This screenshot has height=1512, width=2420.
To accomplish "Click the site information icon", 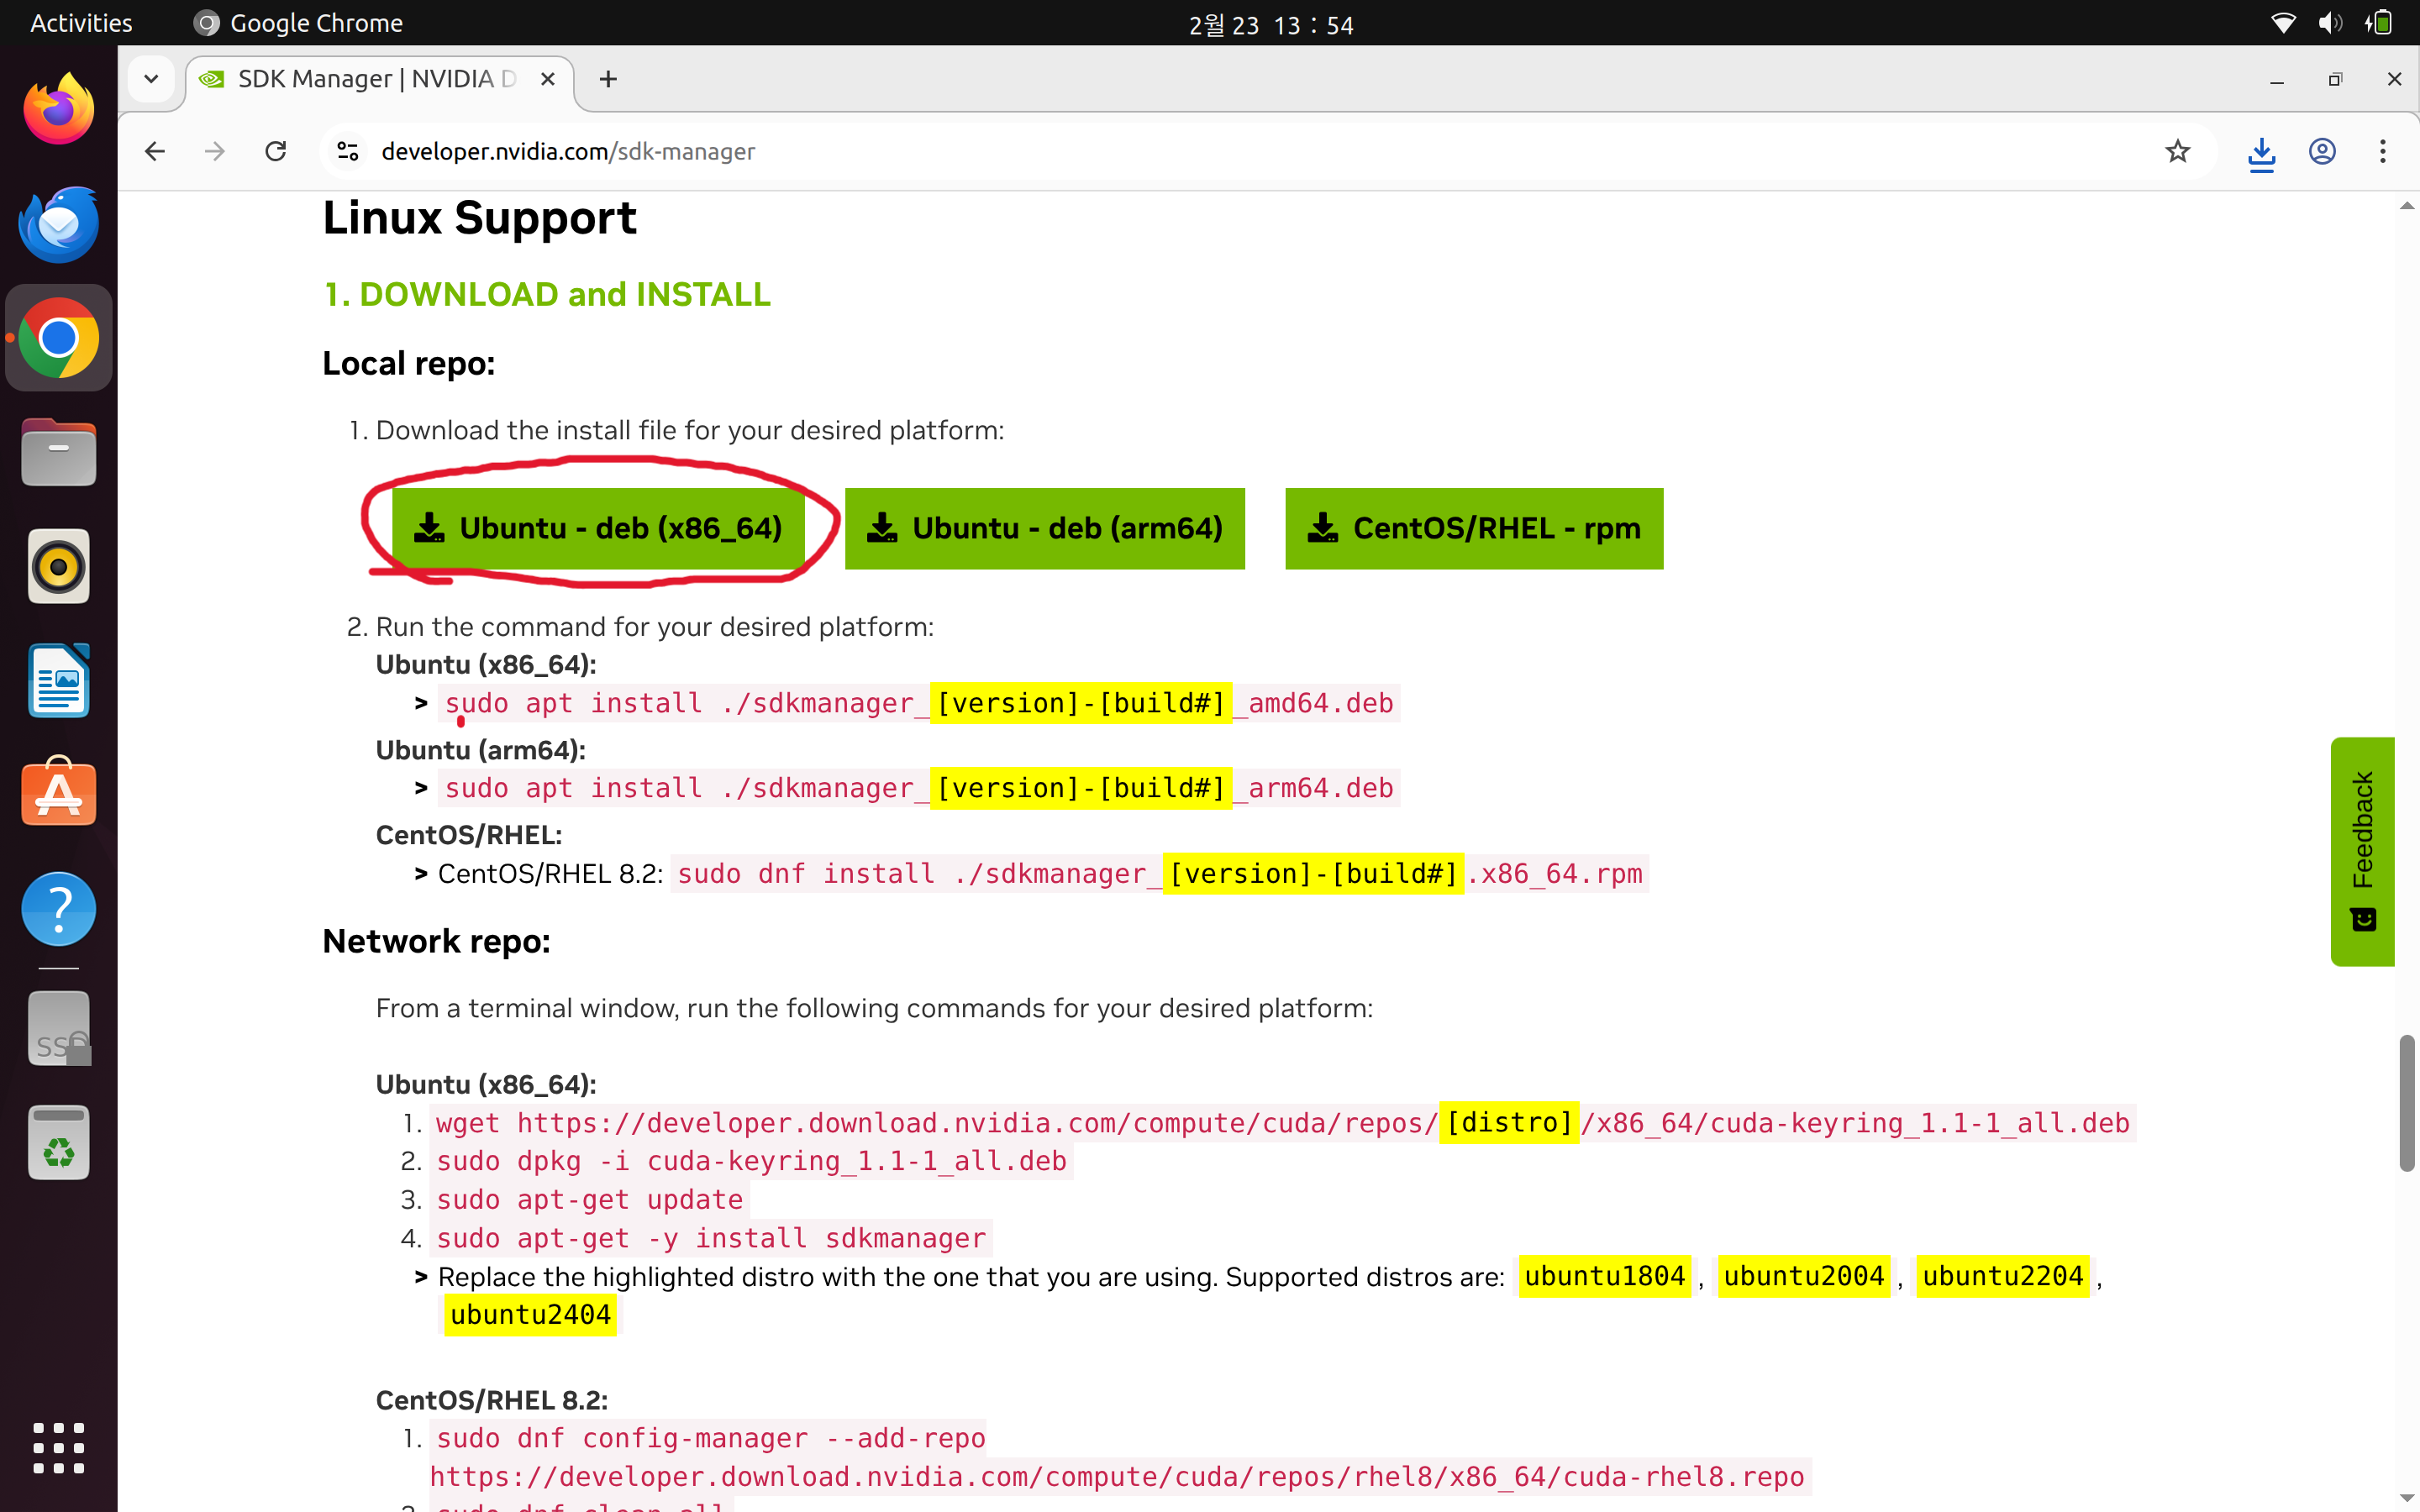I will click(x=348, y=152).
